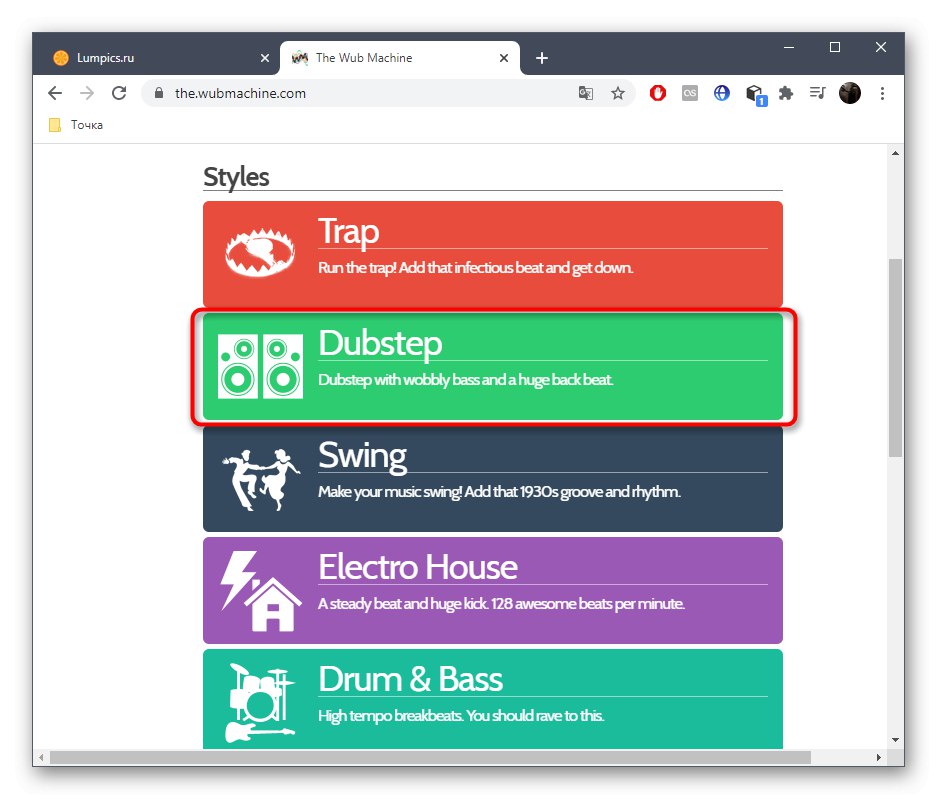
Task: Click the text 'Dubstep with wobbly bass and a huge back beat'
Action: coord(466,380)
